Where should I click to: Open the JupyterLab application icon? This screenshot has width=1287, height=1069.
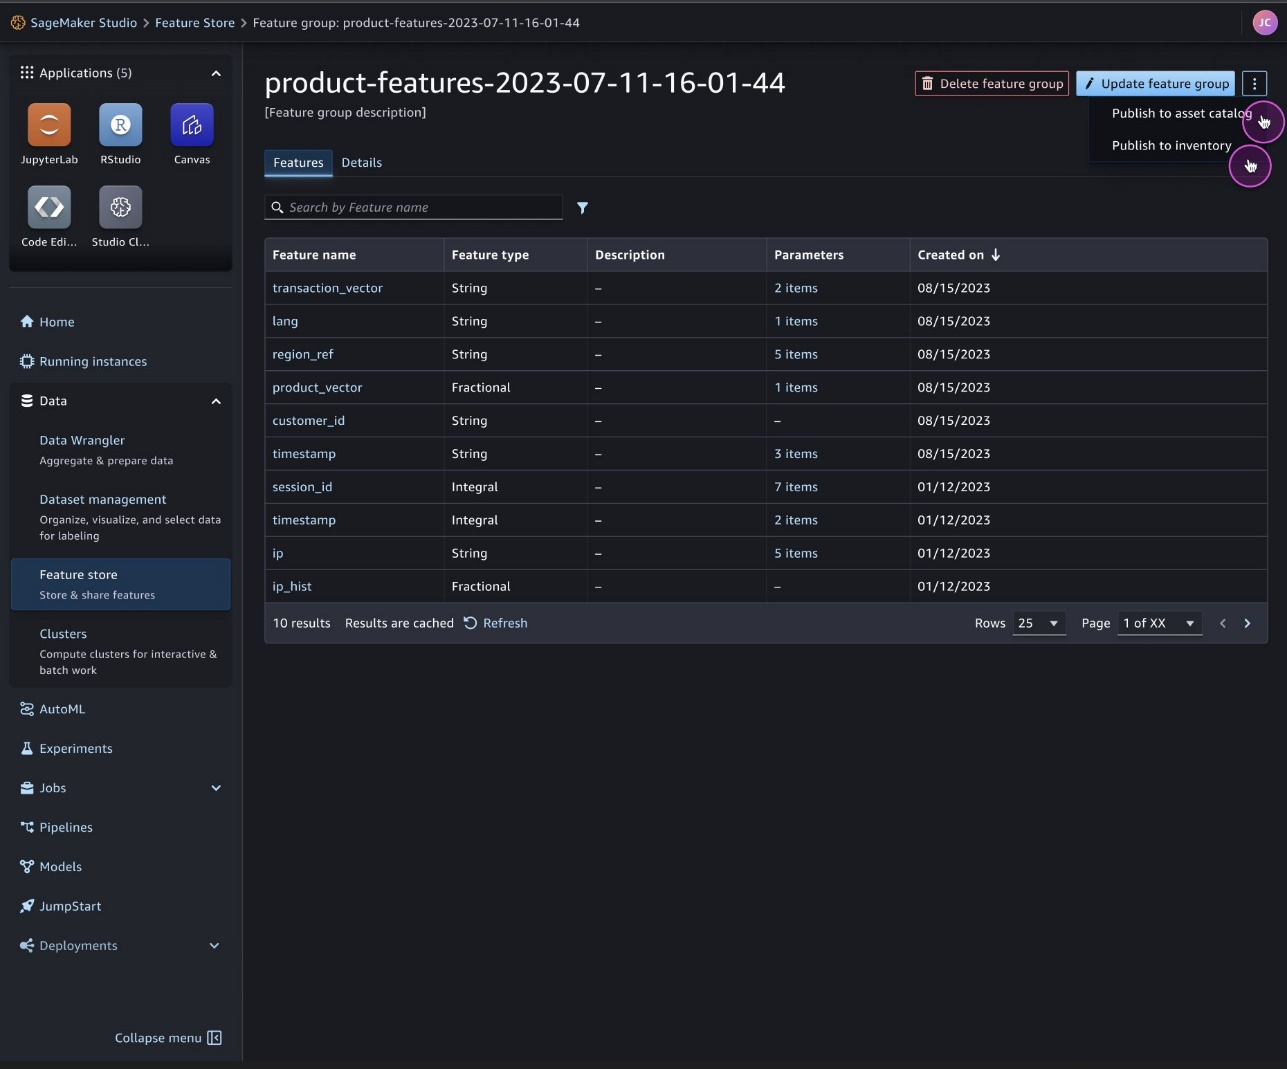(49, 125)
